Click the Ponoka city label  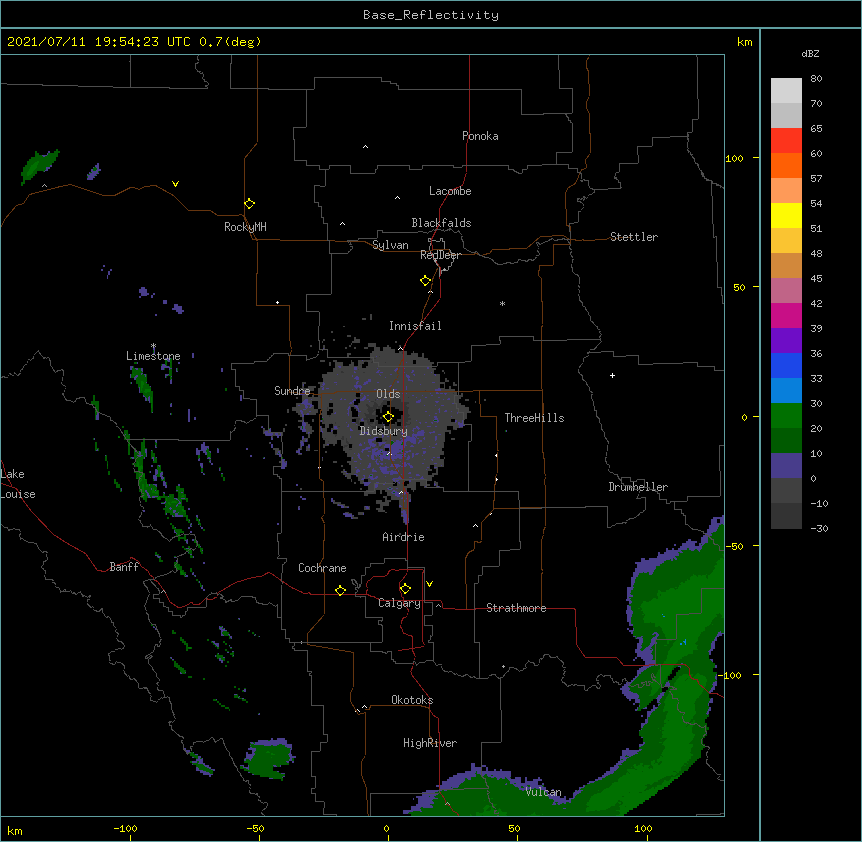click(480, 136)
